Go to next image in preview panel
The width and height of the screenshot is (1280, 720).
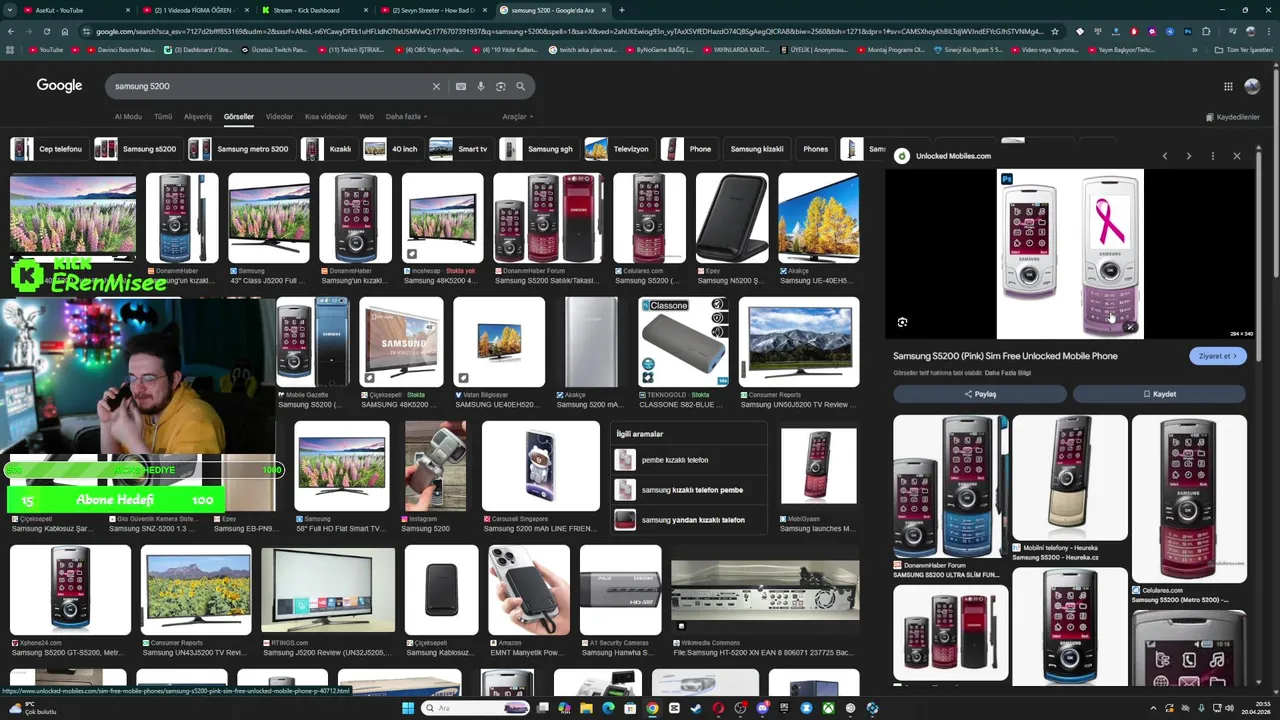click(1189, 156)
